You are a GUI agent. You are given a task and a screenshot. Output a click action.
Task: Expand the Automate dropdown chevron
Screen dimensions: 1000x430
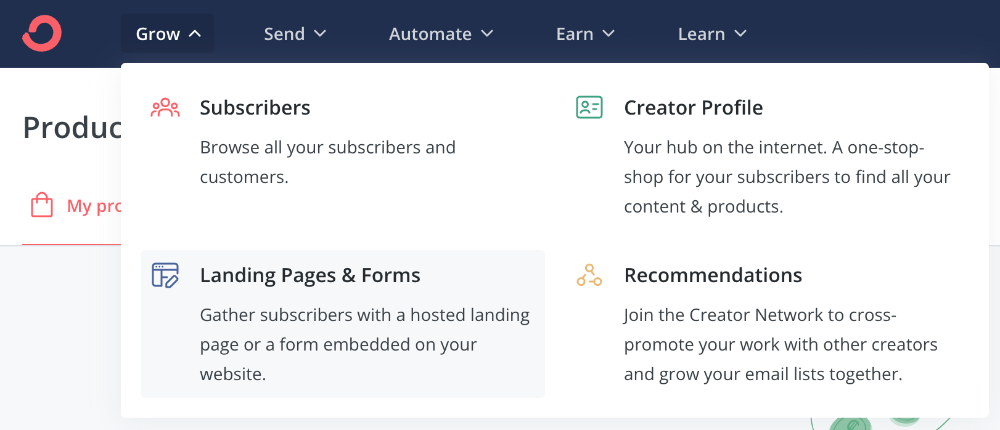pos(487,34)
